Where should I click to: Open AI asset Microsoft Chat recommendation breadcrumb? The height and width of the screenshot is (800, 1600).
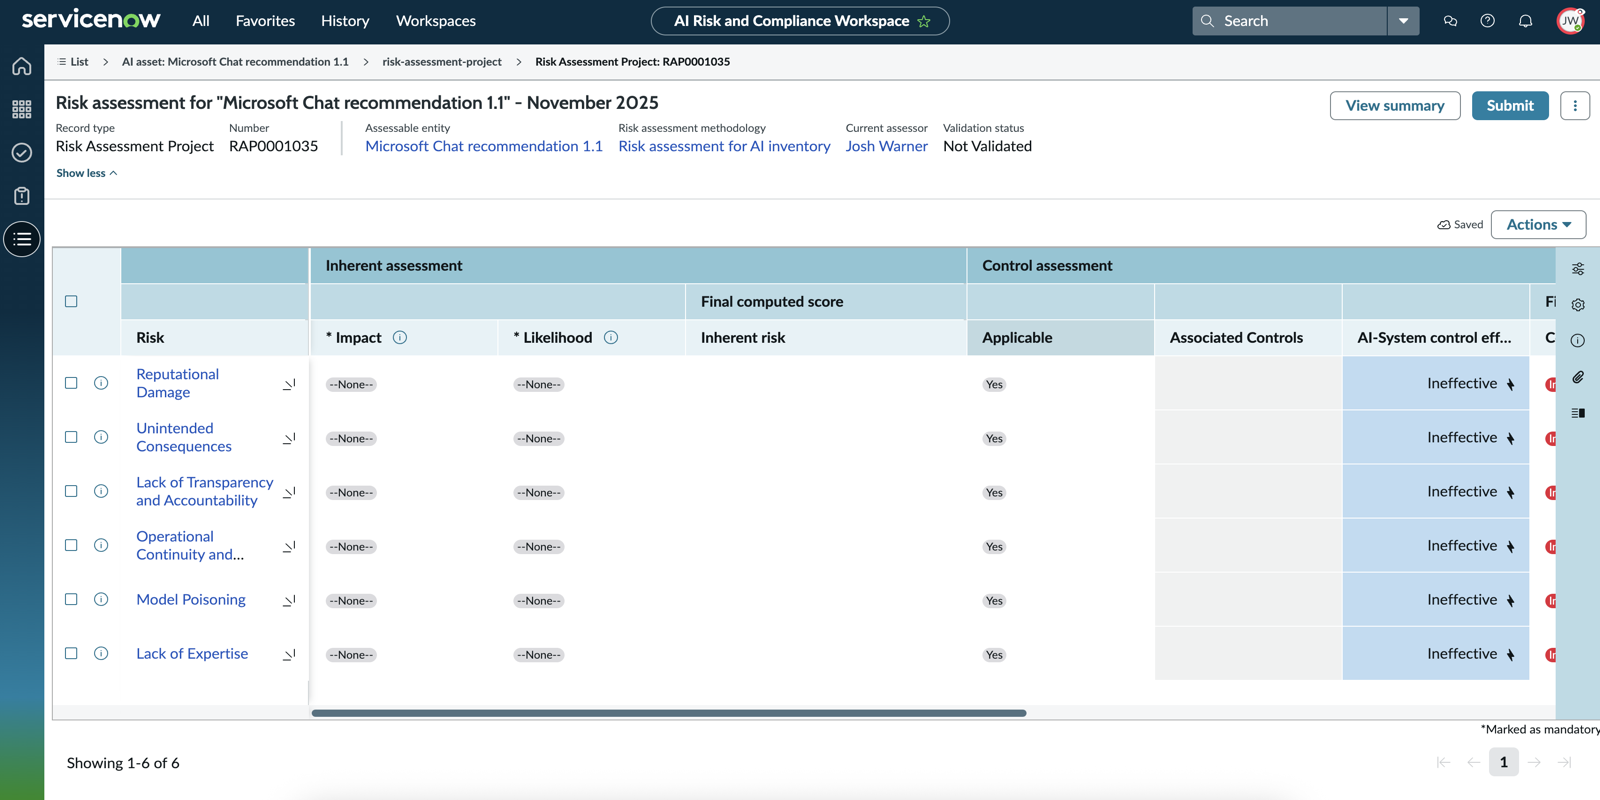[235, 62]
